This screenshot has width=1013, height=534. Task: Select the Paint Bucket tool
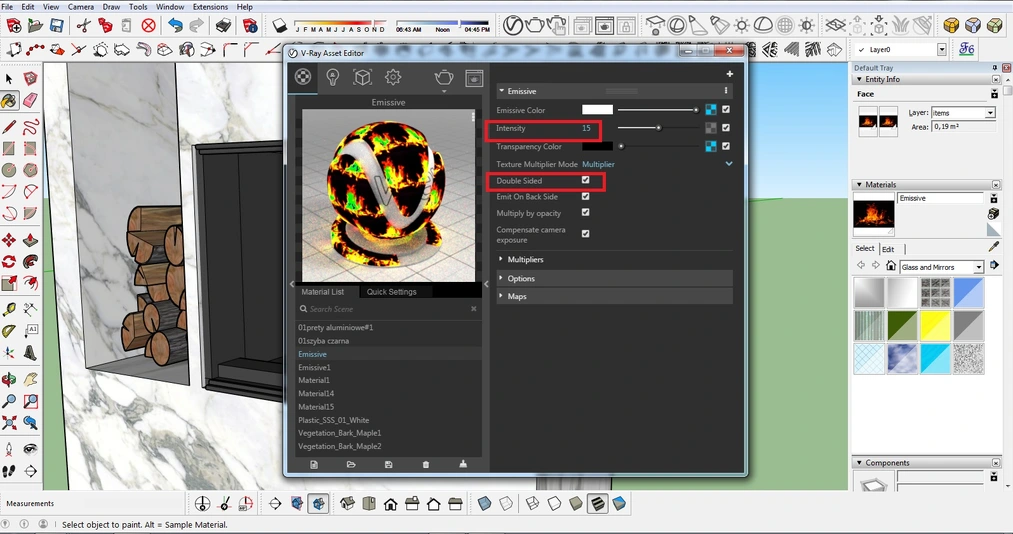[x=10, y=101]
